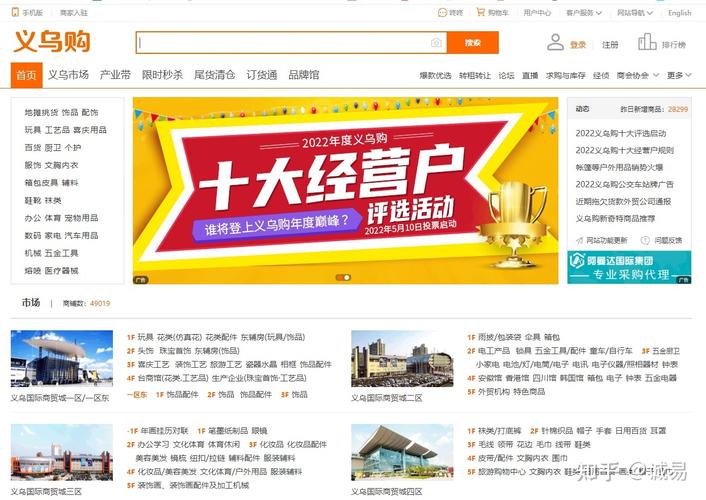Open the 排行榜 link

674,45
